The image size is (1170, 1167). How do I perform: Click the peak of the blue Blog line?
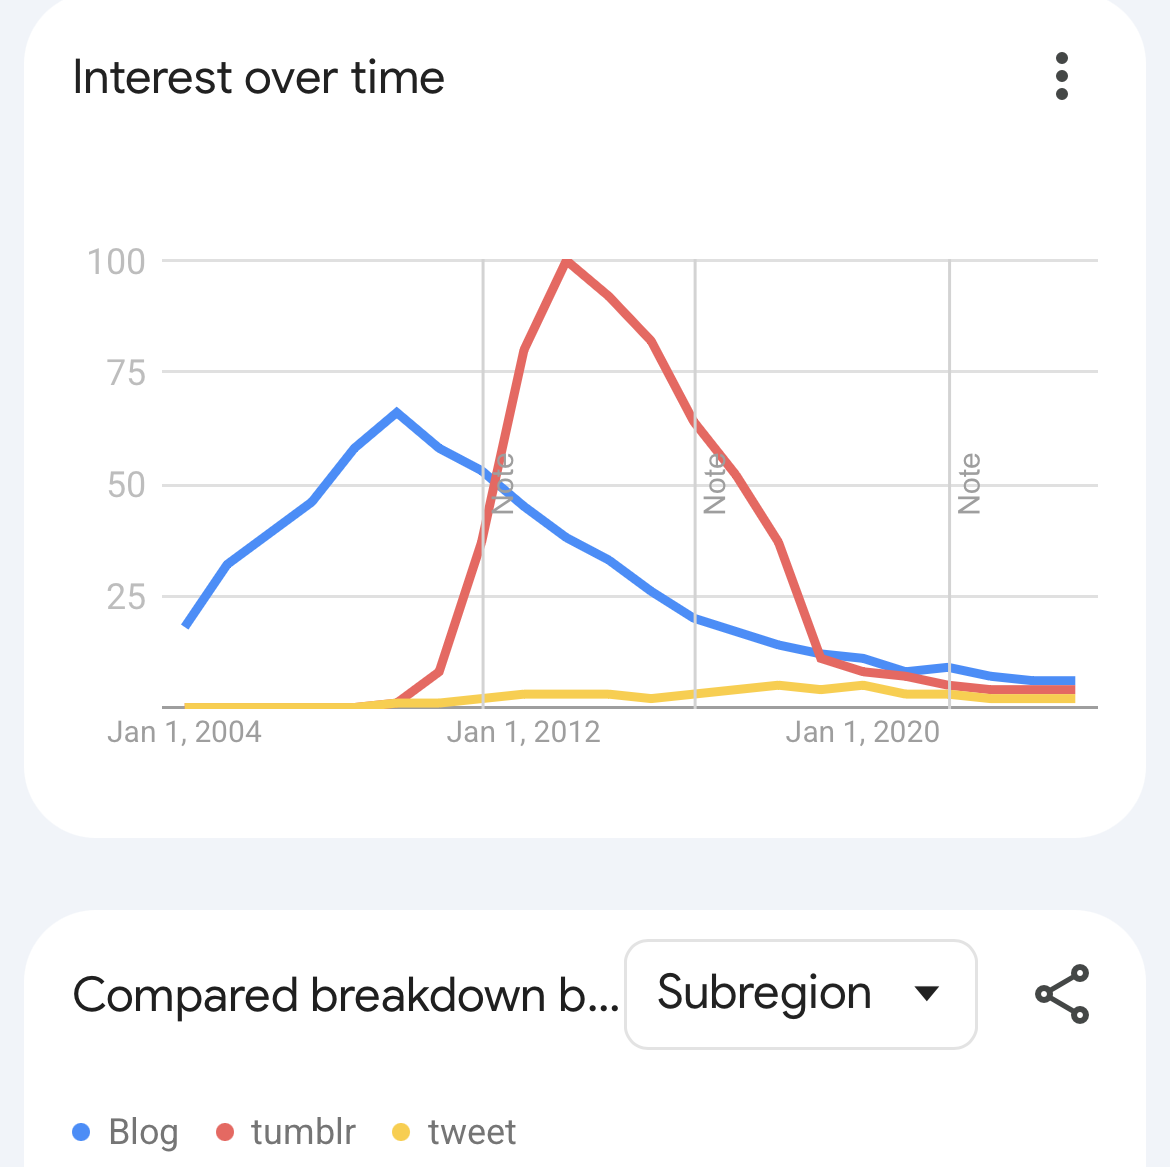[x=397, y=412]
